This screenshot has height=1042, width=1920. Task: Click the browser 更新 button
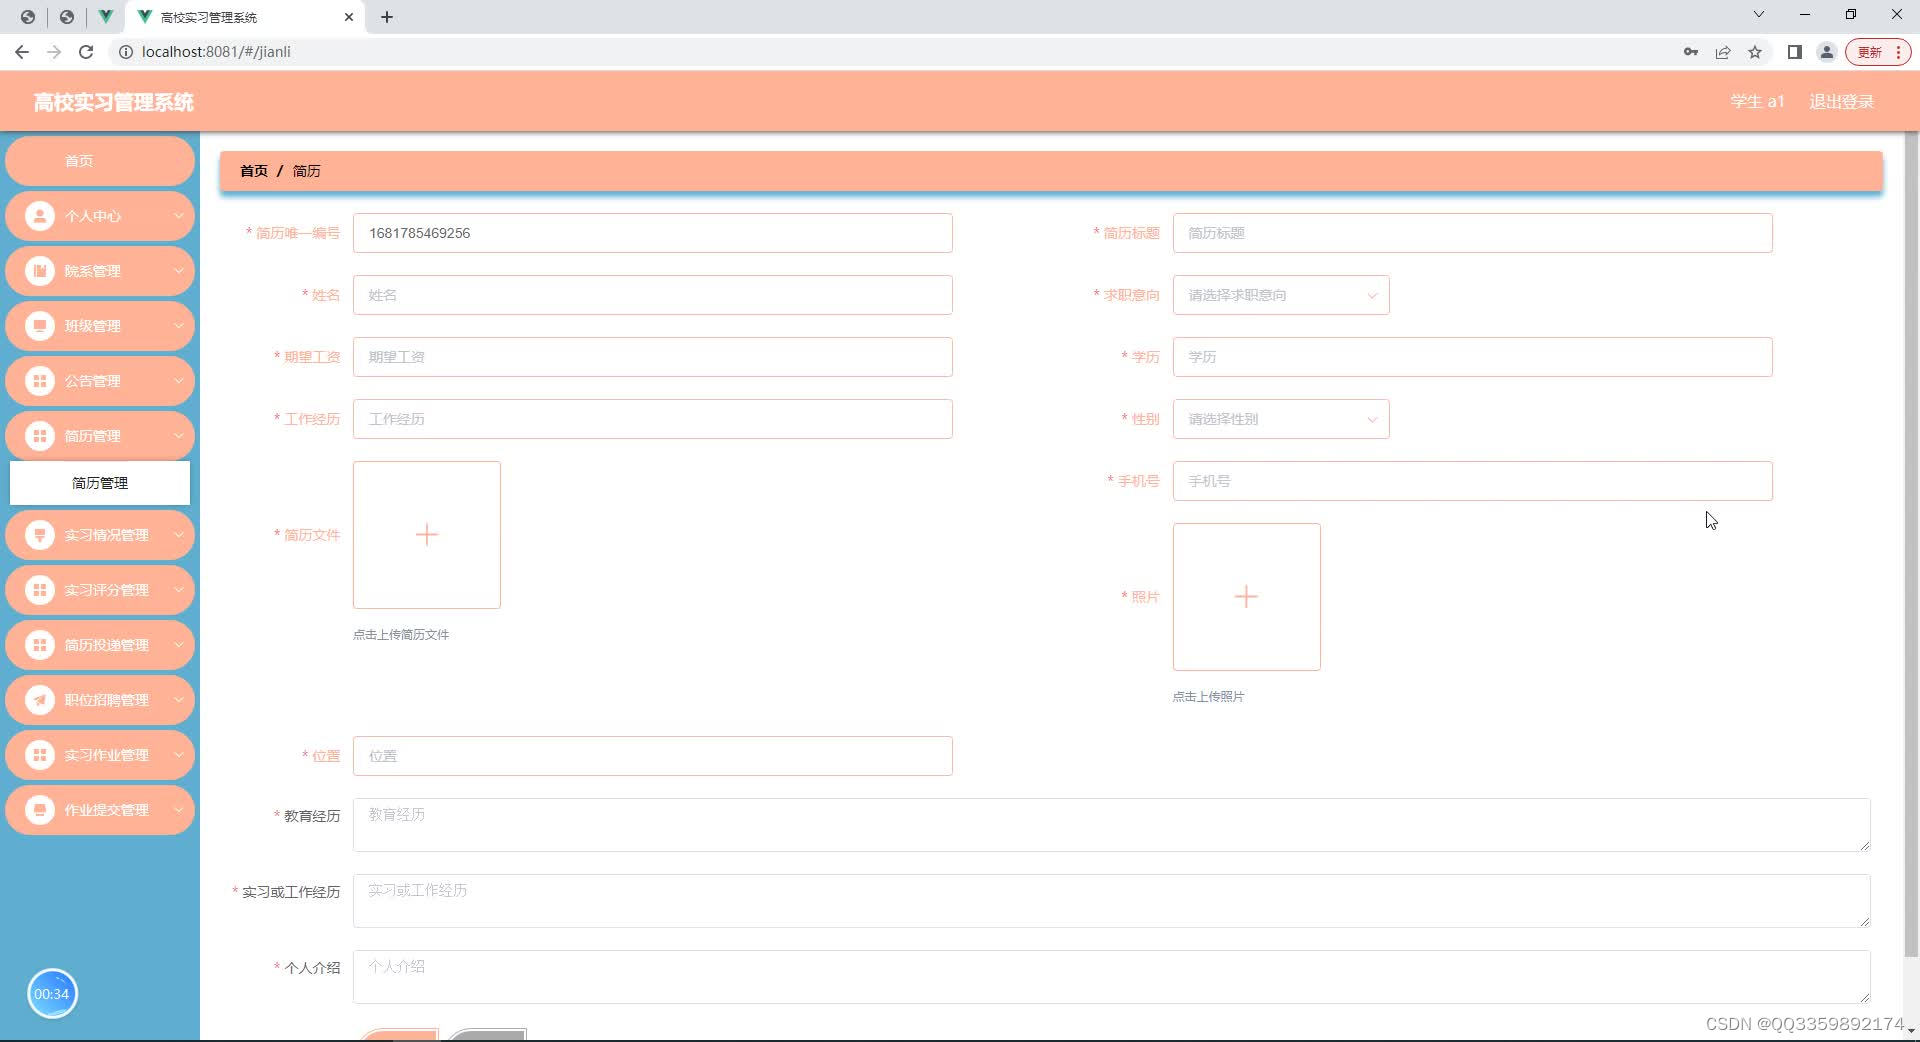pos(1878,52)
